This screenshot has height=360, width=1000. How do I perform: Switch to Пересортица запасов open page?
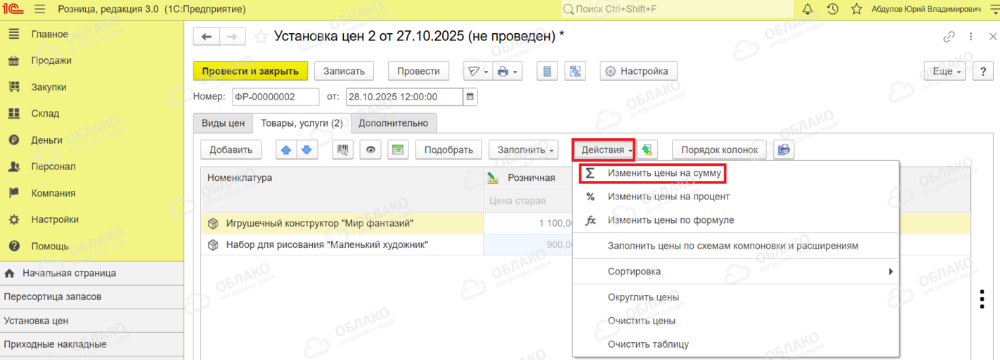(x=92, y=297)
